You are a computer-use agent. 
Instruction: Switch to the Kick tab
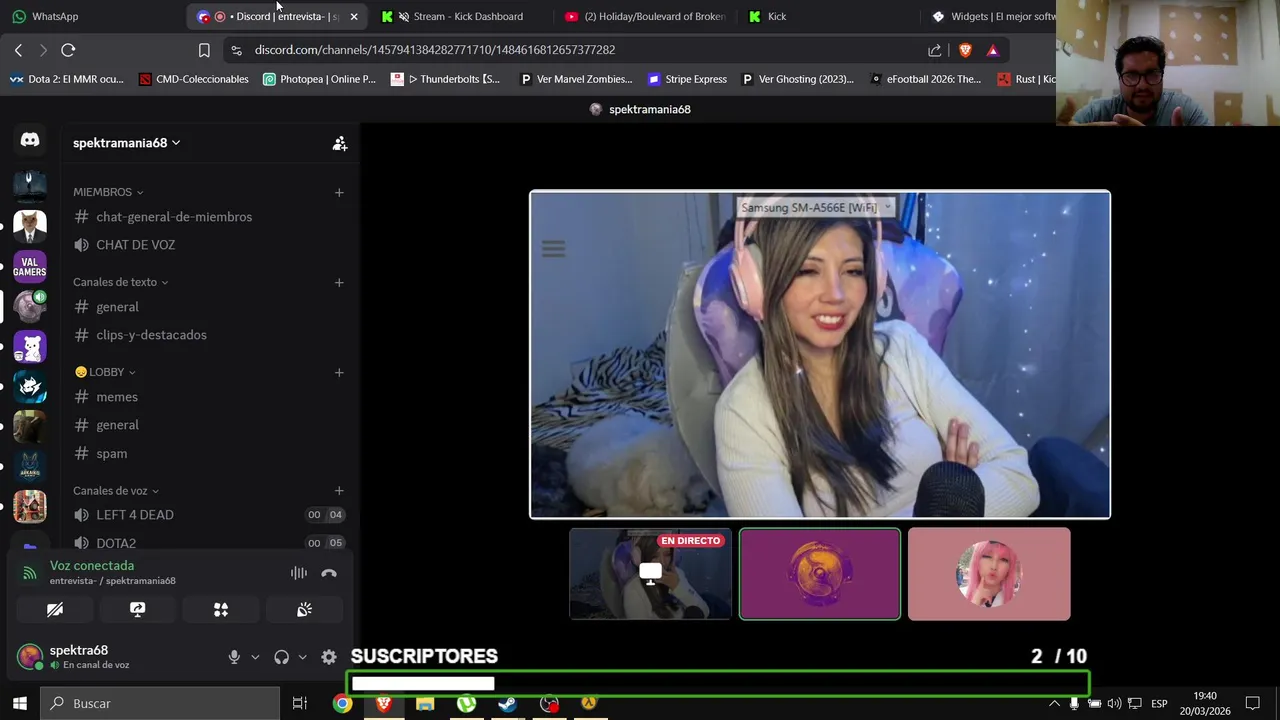[x=828, y=16]
